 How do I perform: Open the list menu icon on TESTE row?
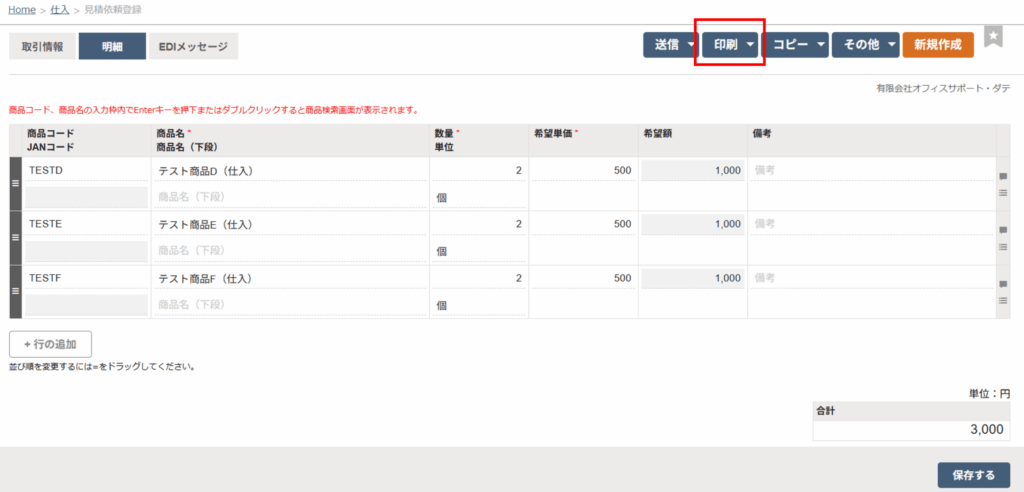(1003, 247)
